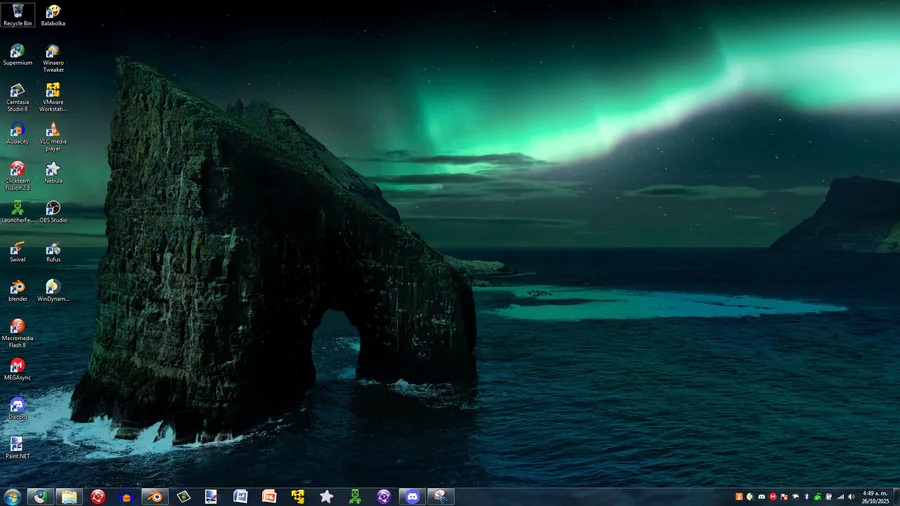Open the network signal tray icon
900x506 pixels.
(840, 497)
